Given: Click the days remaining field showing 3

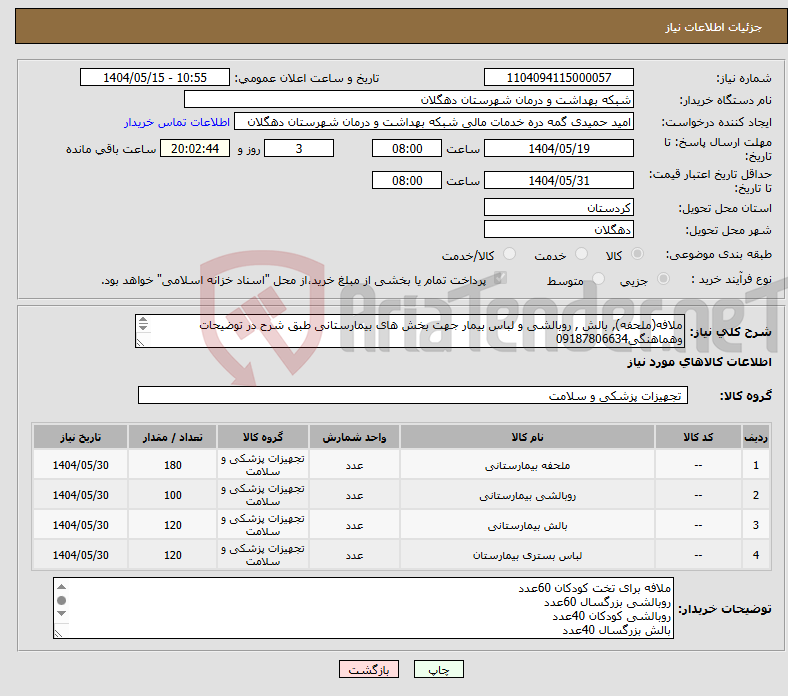Looking at the screenshot, I should [x=299, y=148].
